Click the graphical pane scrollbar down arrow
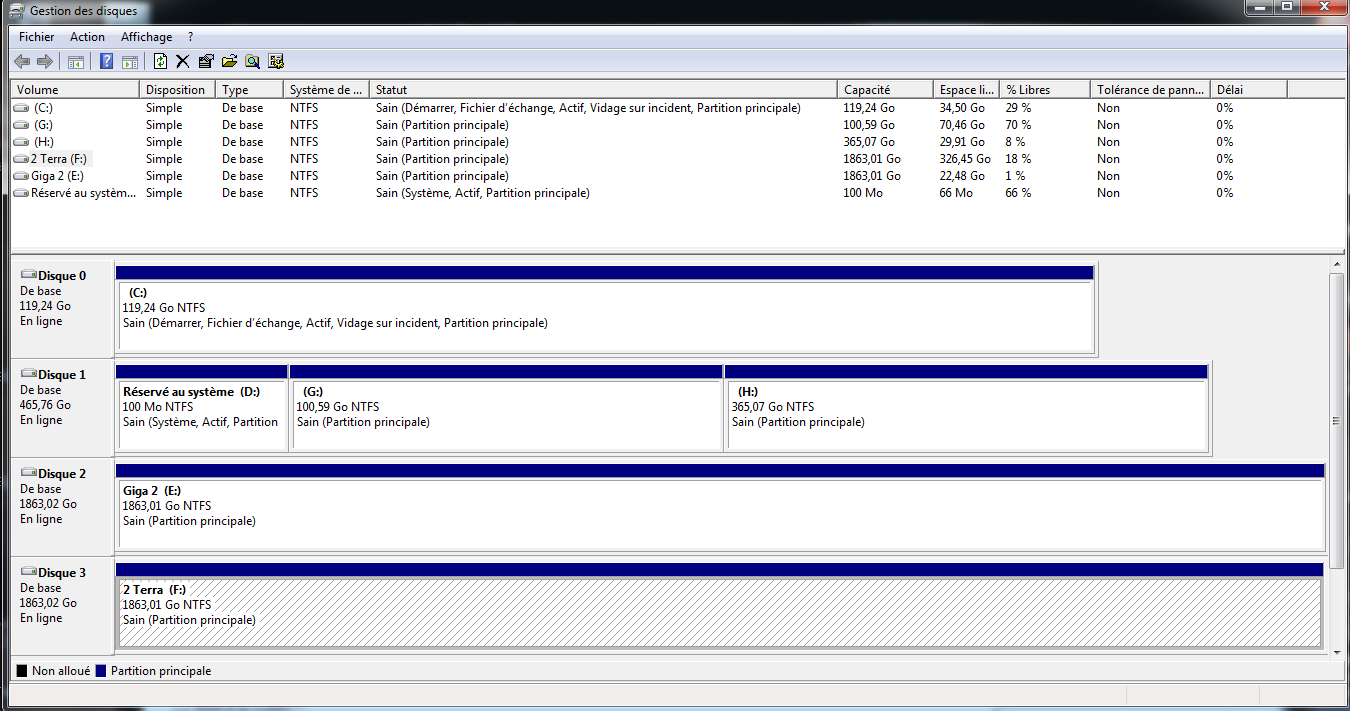Screen dimensions: 1350x711 [1337, 651]
